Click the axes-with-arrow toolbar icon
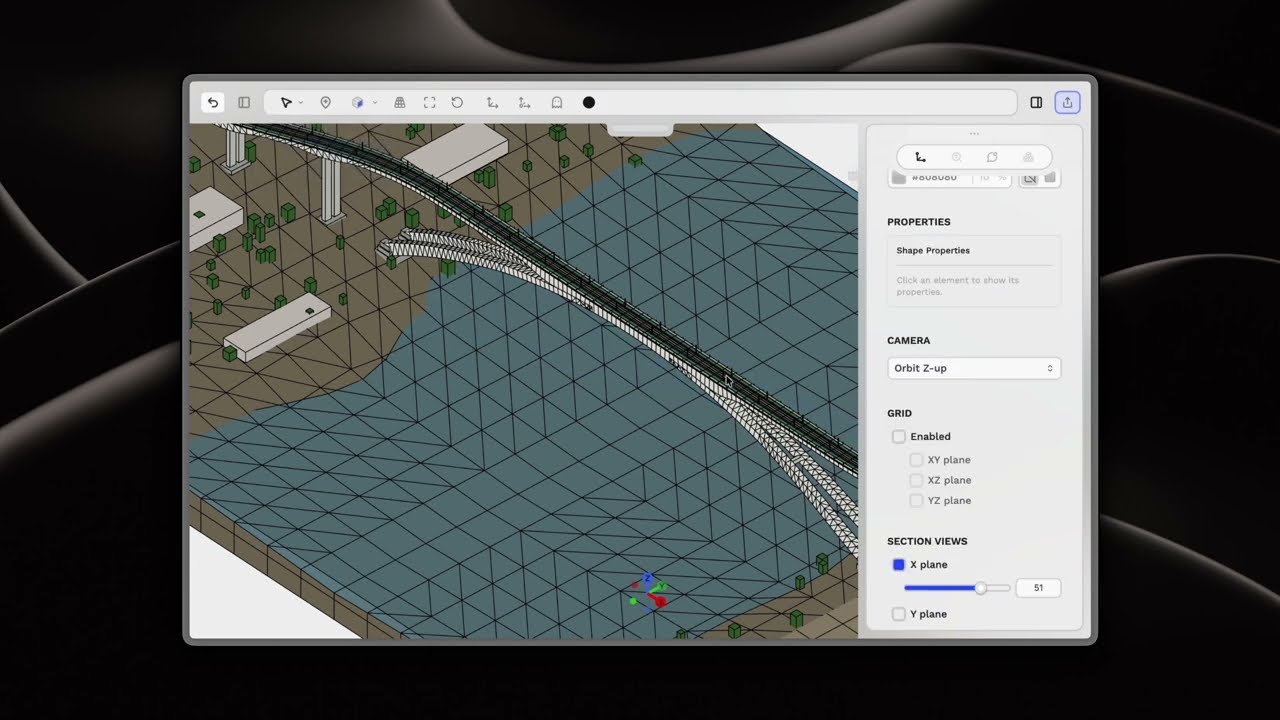This screenshot has height=720, width=1280. point(524,102)
